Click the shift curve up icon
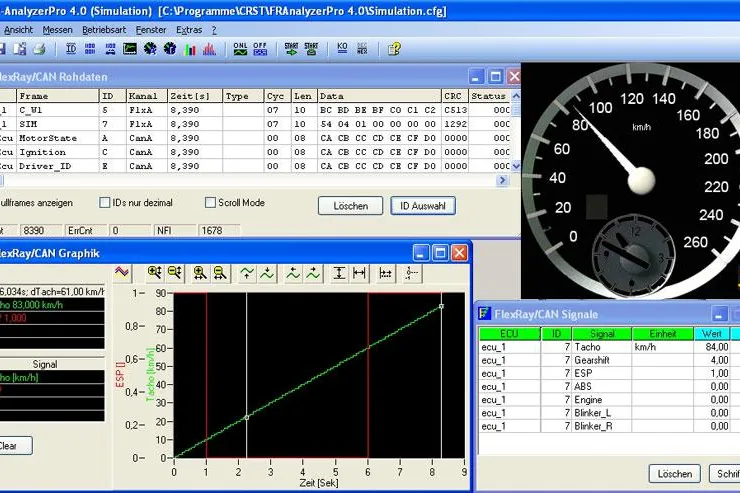Screen dimensions: 740x493 pos(246,273)
